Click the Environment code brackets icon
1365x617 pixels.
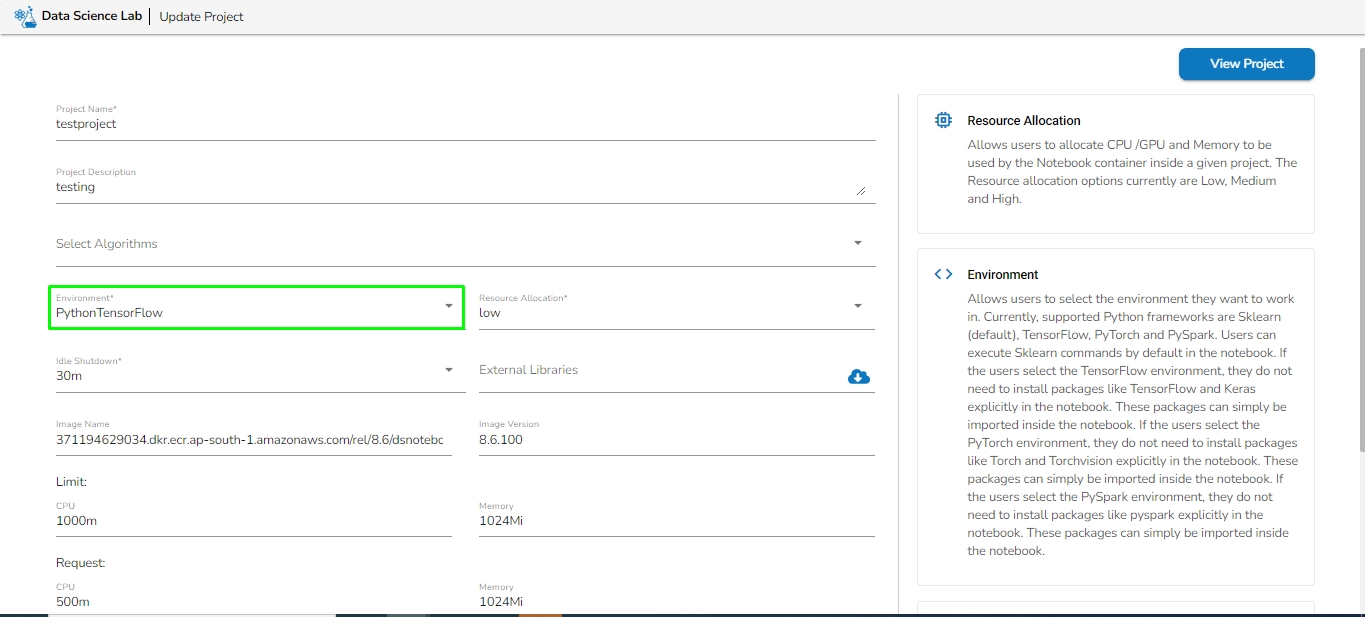943,274
